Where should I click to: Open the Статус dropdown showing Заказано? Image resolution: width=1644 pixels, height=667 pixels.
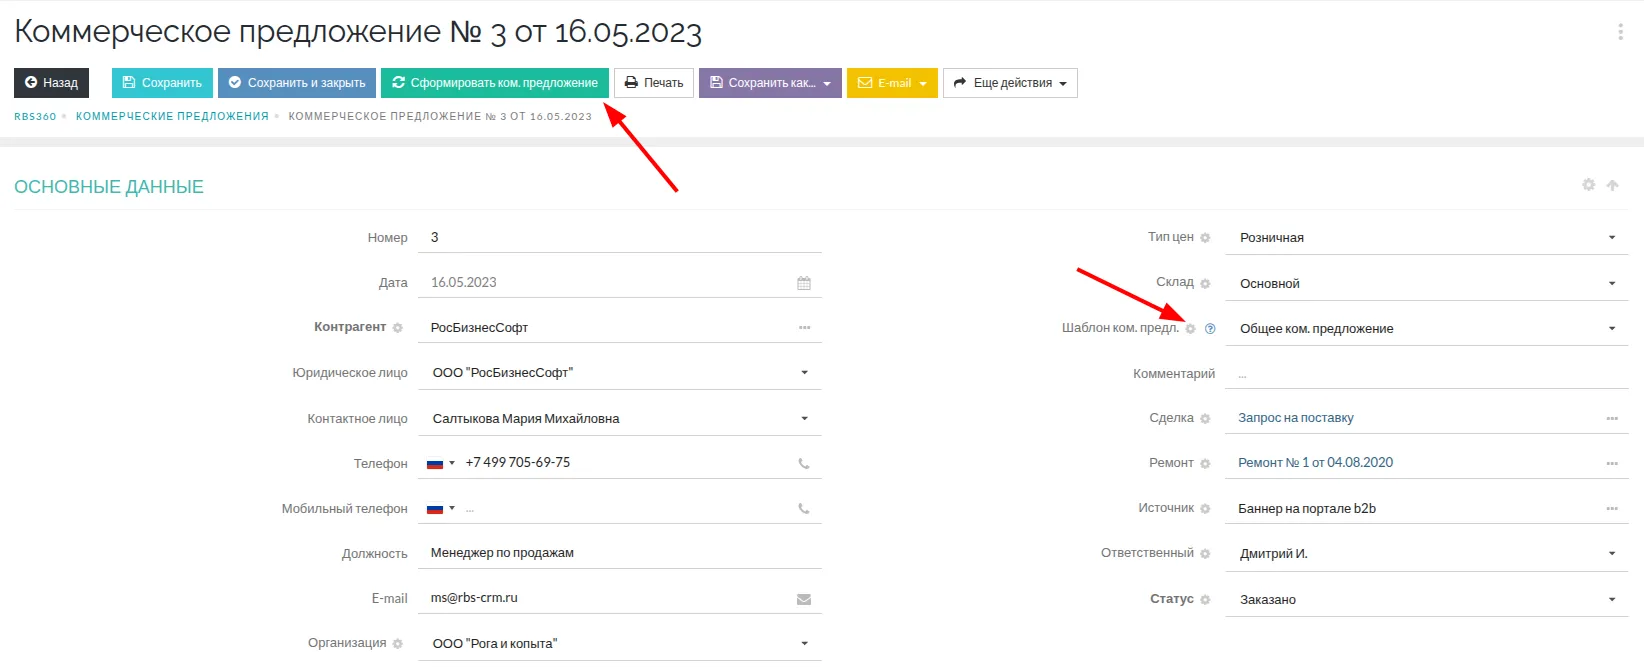point(1611,600)
